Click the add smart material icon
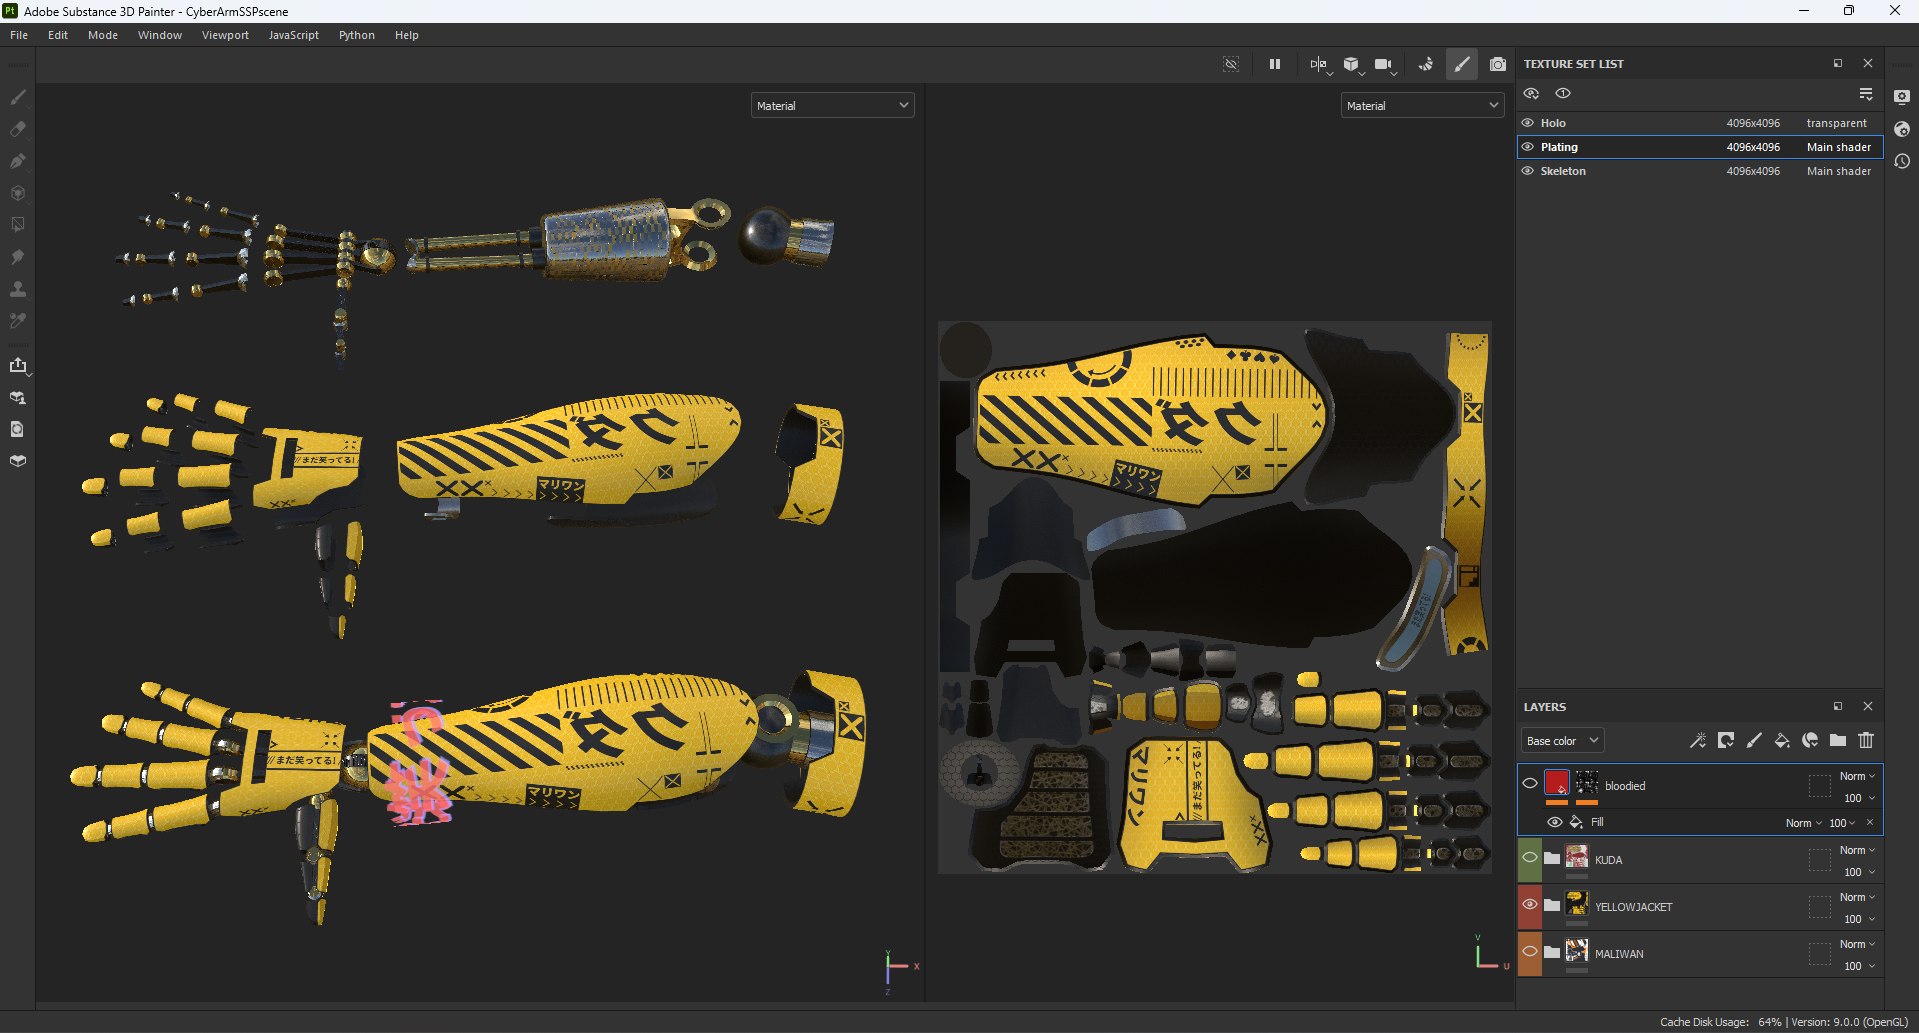 point(1810,740)
